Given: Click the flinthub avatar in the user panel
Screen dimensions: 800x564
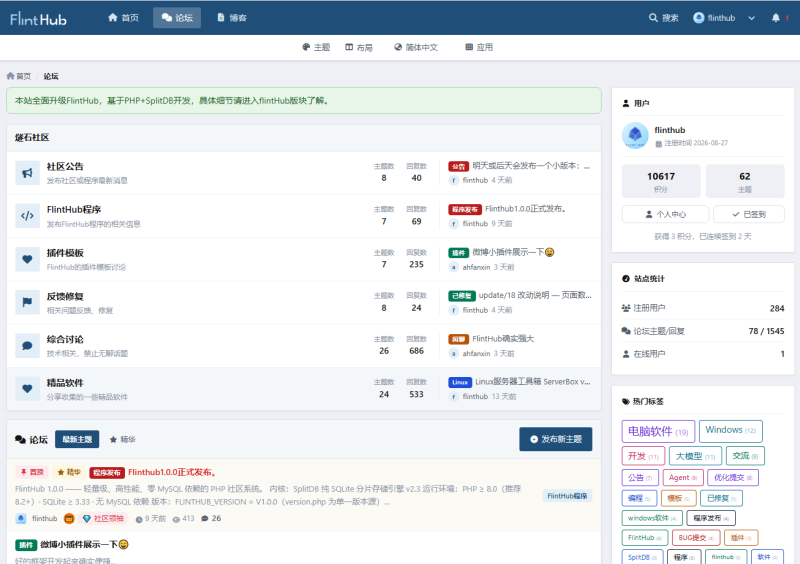Looking at the screenshot, I should click(635, 135).
